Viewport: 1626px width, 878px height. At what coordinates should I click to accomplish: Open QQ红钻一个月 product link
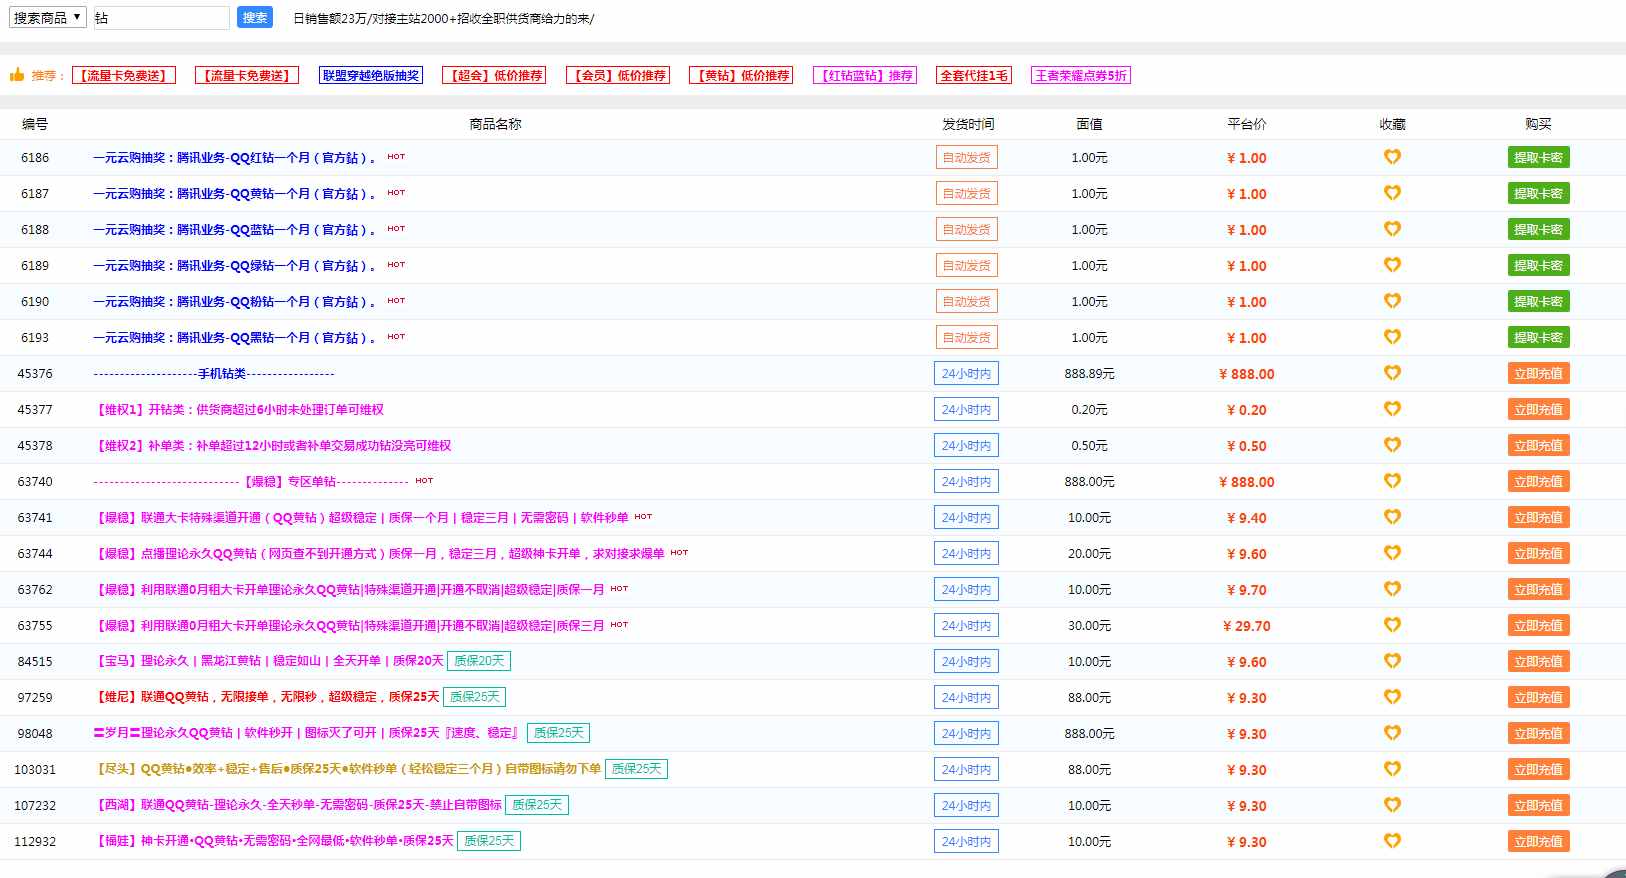tap(235, 158)
